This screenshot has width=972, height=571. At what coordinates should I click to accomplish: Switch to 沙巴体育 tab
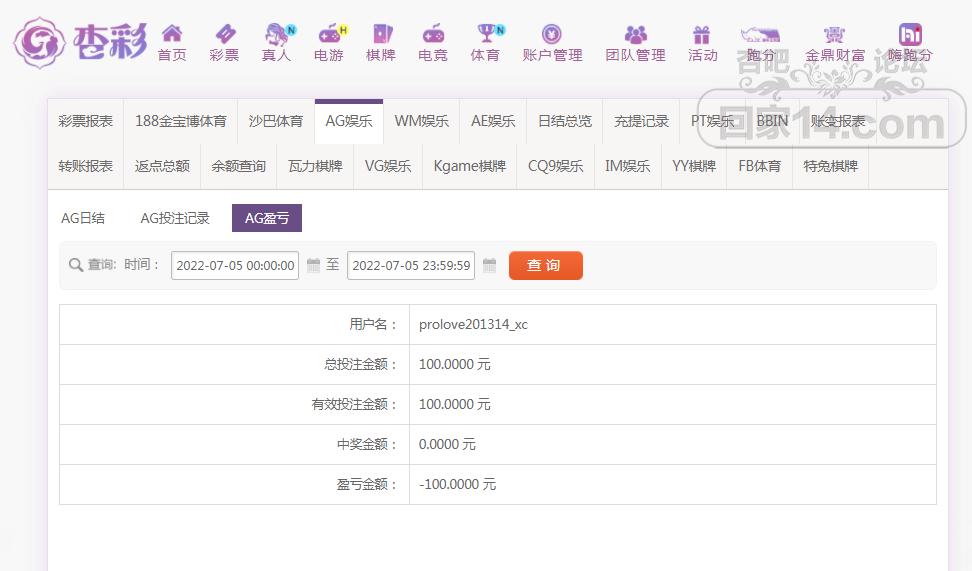point(276,122)
